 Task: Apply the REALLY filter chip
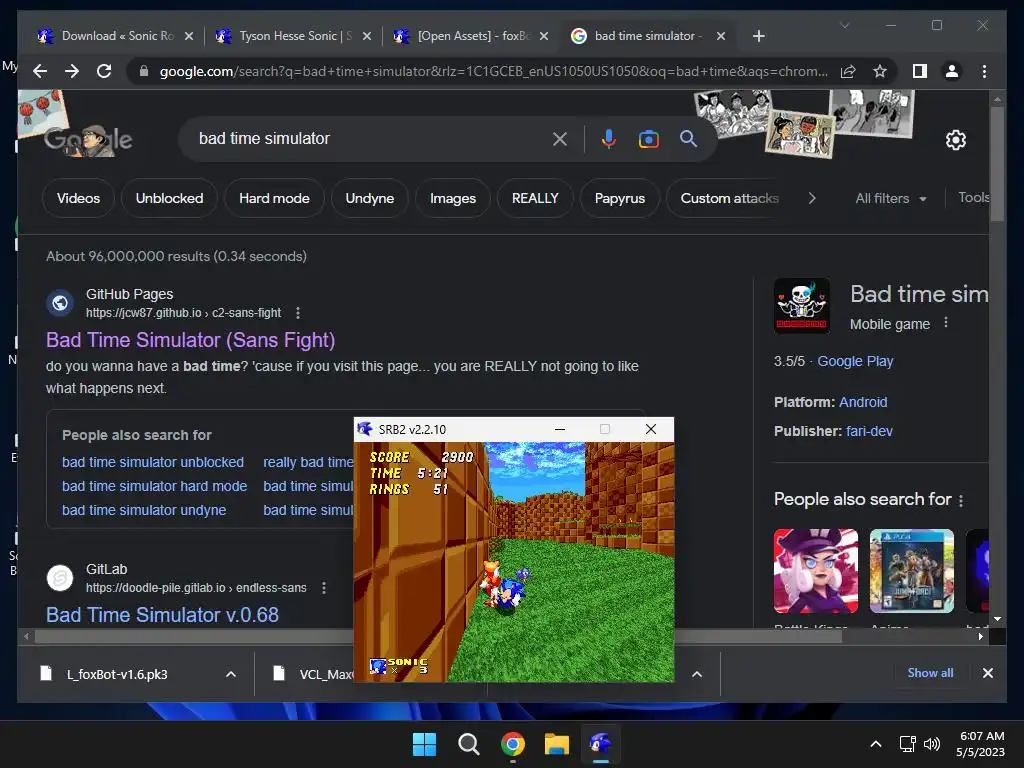pos(535,198)
